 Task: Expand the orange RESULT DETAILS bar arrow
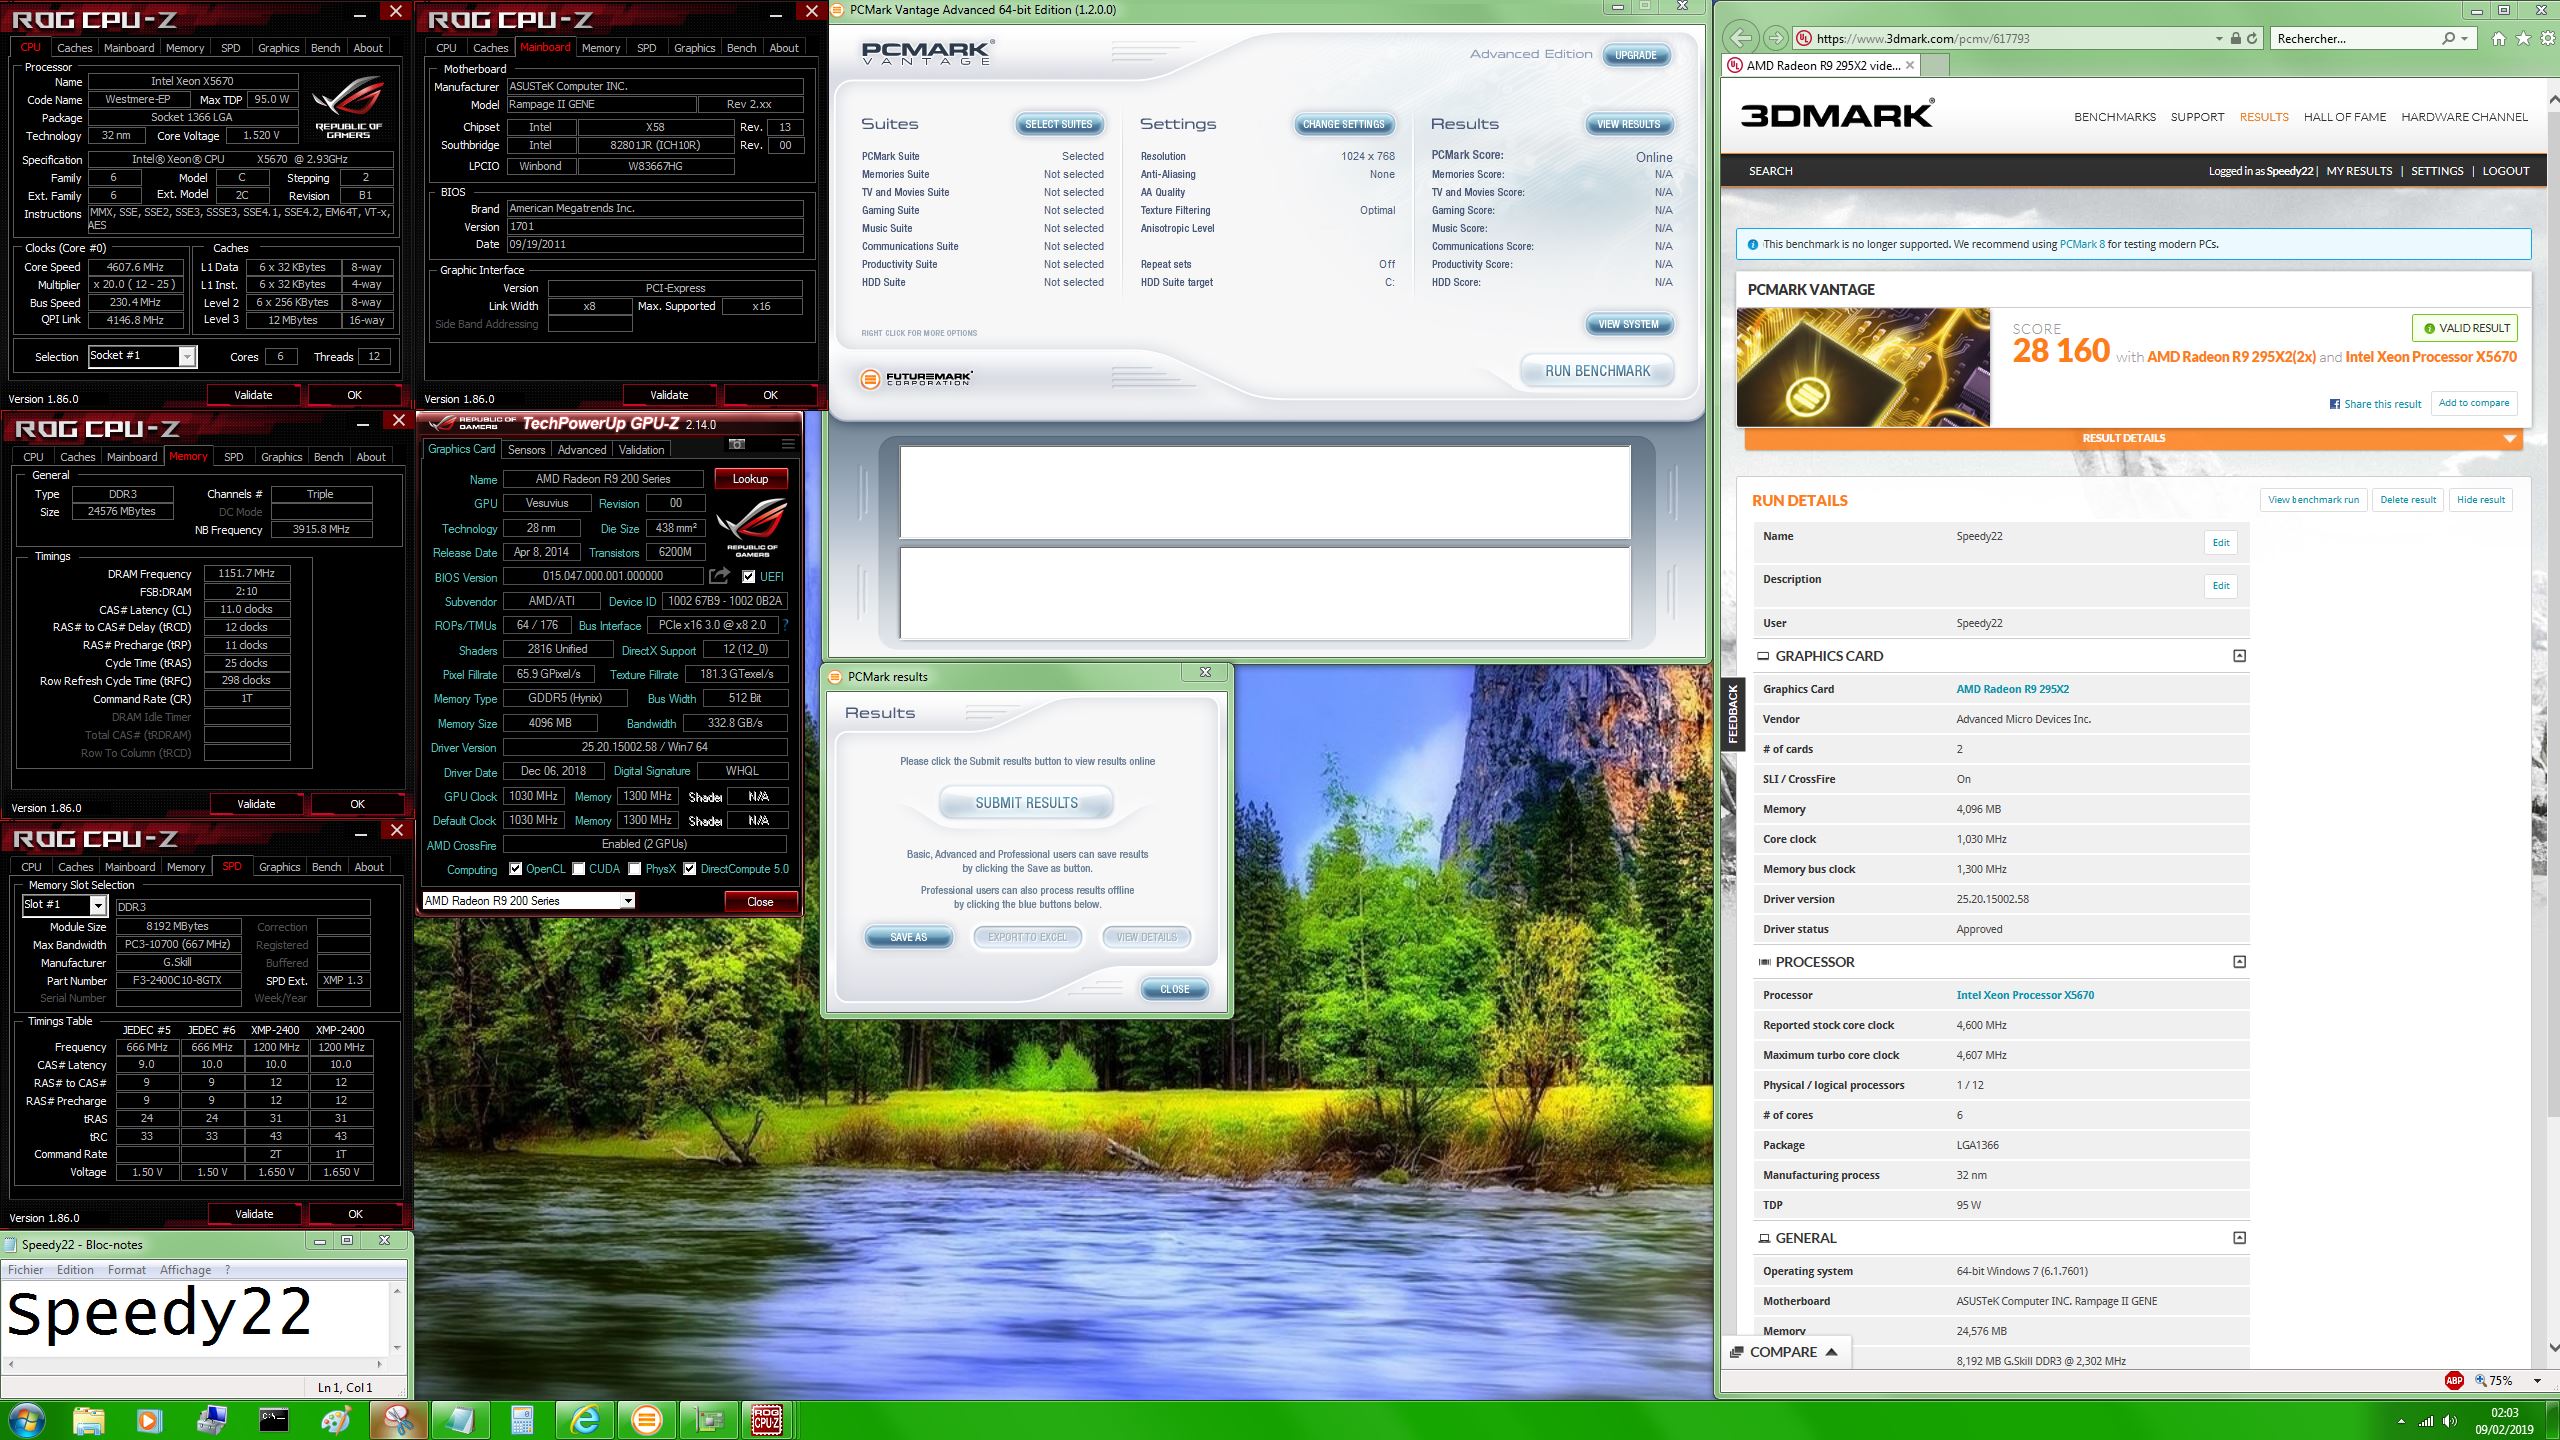coord(2509,438)
